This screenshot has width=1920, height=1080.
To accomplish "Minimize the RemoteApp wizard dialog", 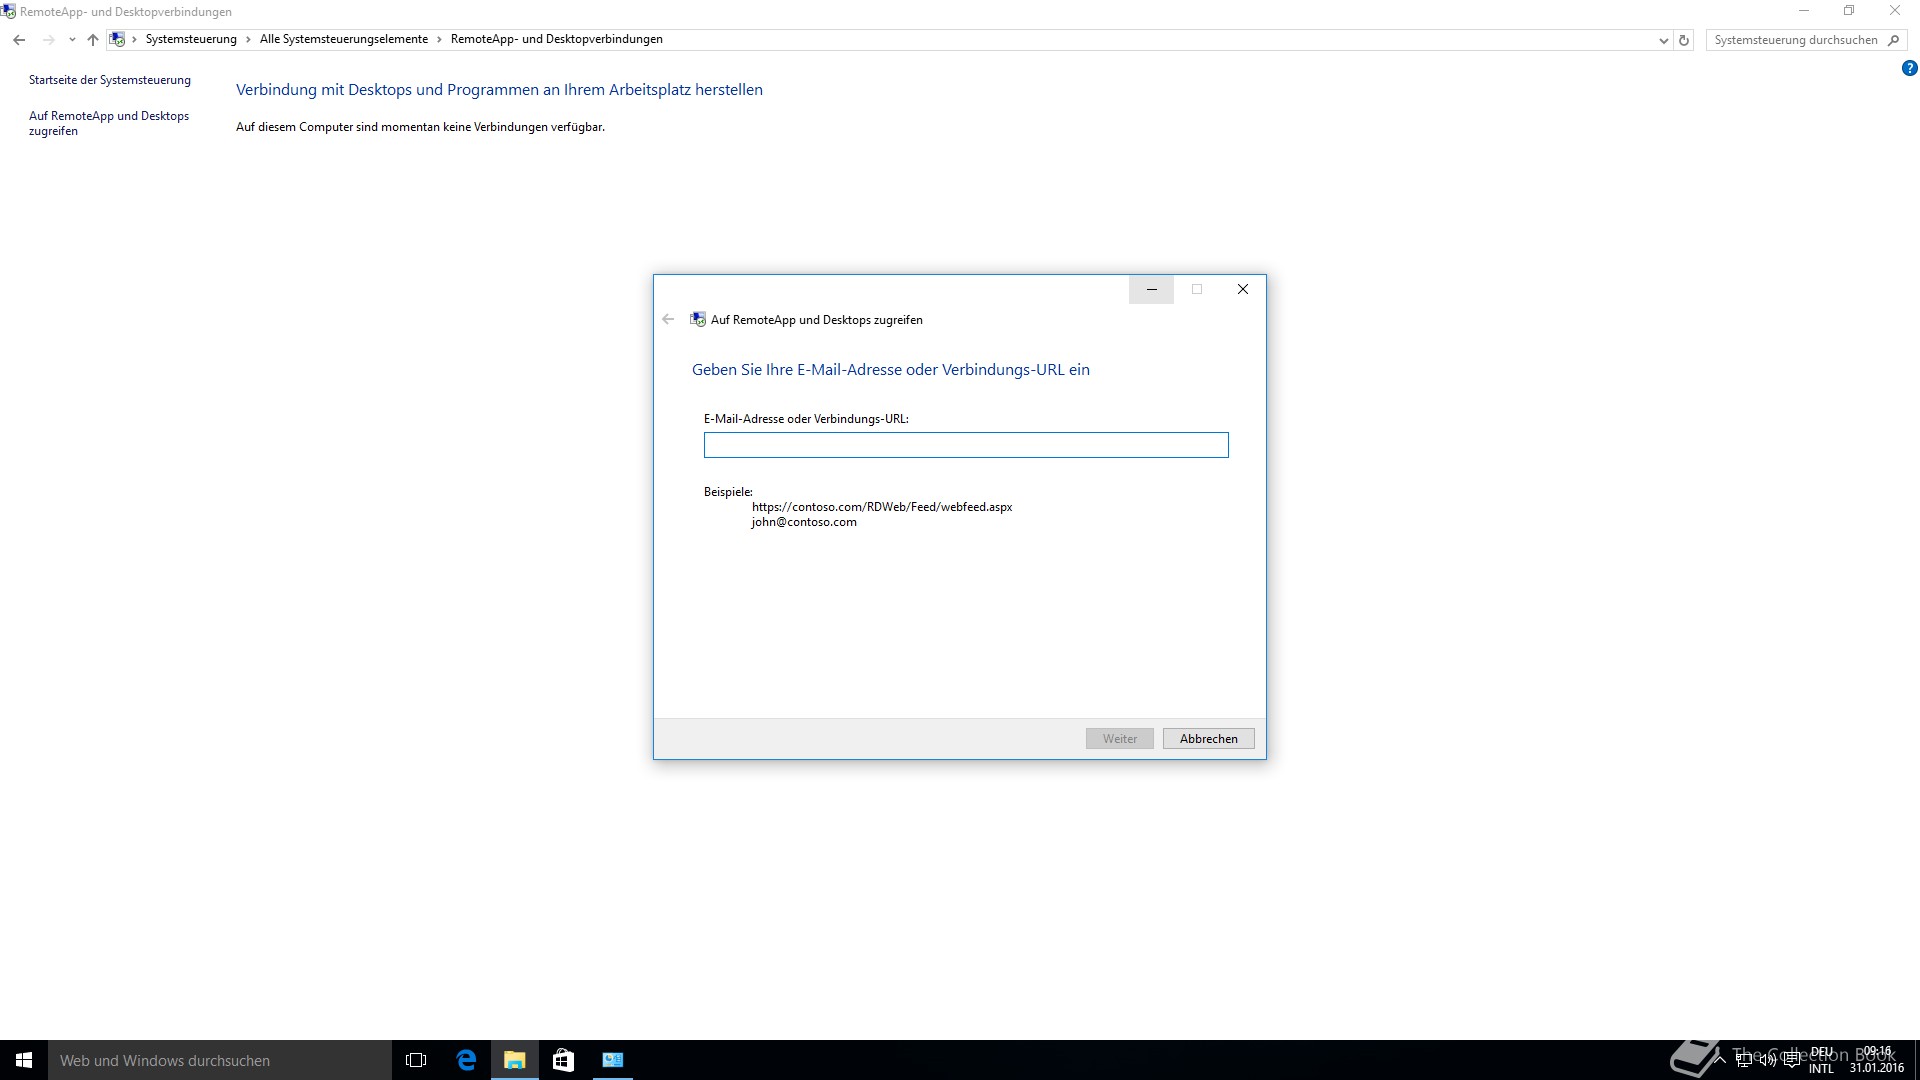I will coord(1151,289).
